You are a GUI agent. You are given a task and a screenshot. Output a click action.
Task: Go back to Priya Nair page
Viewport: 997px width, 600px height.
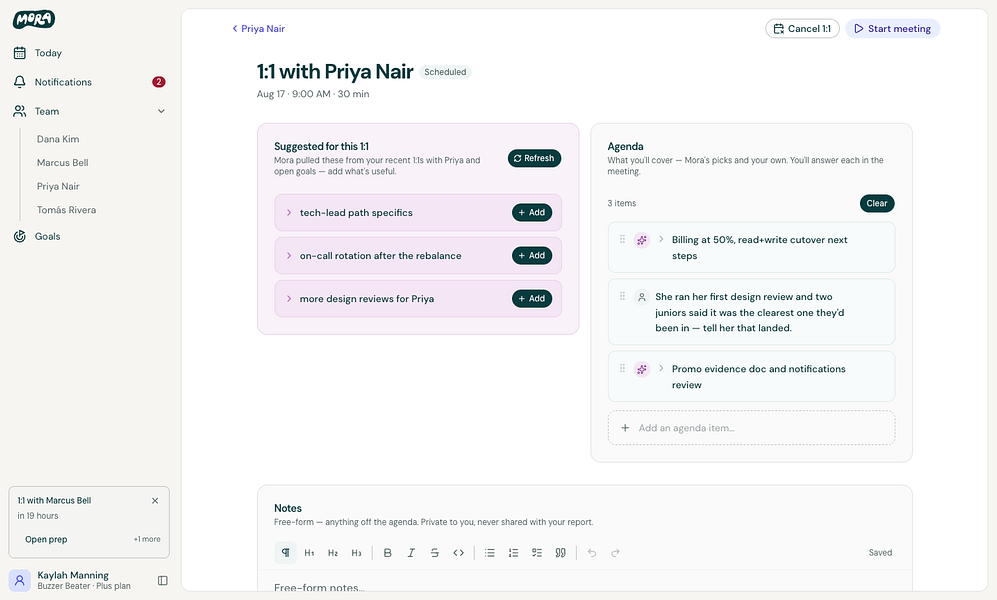(258, 29)
